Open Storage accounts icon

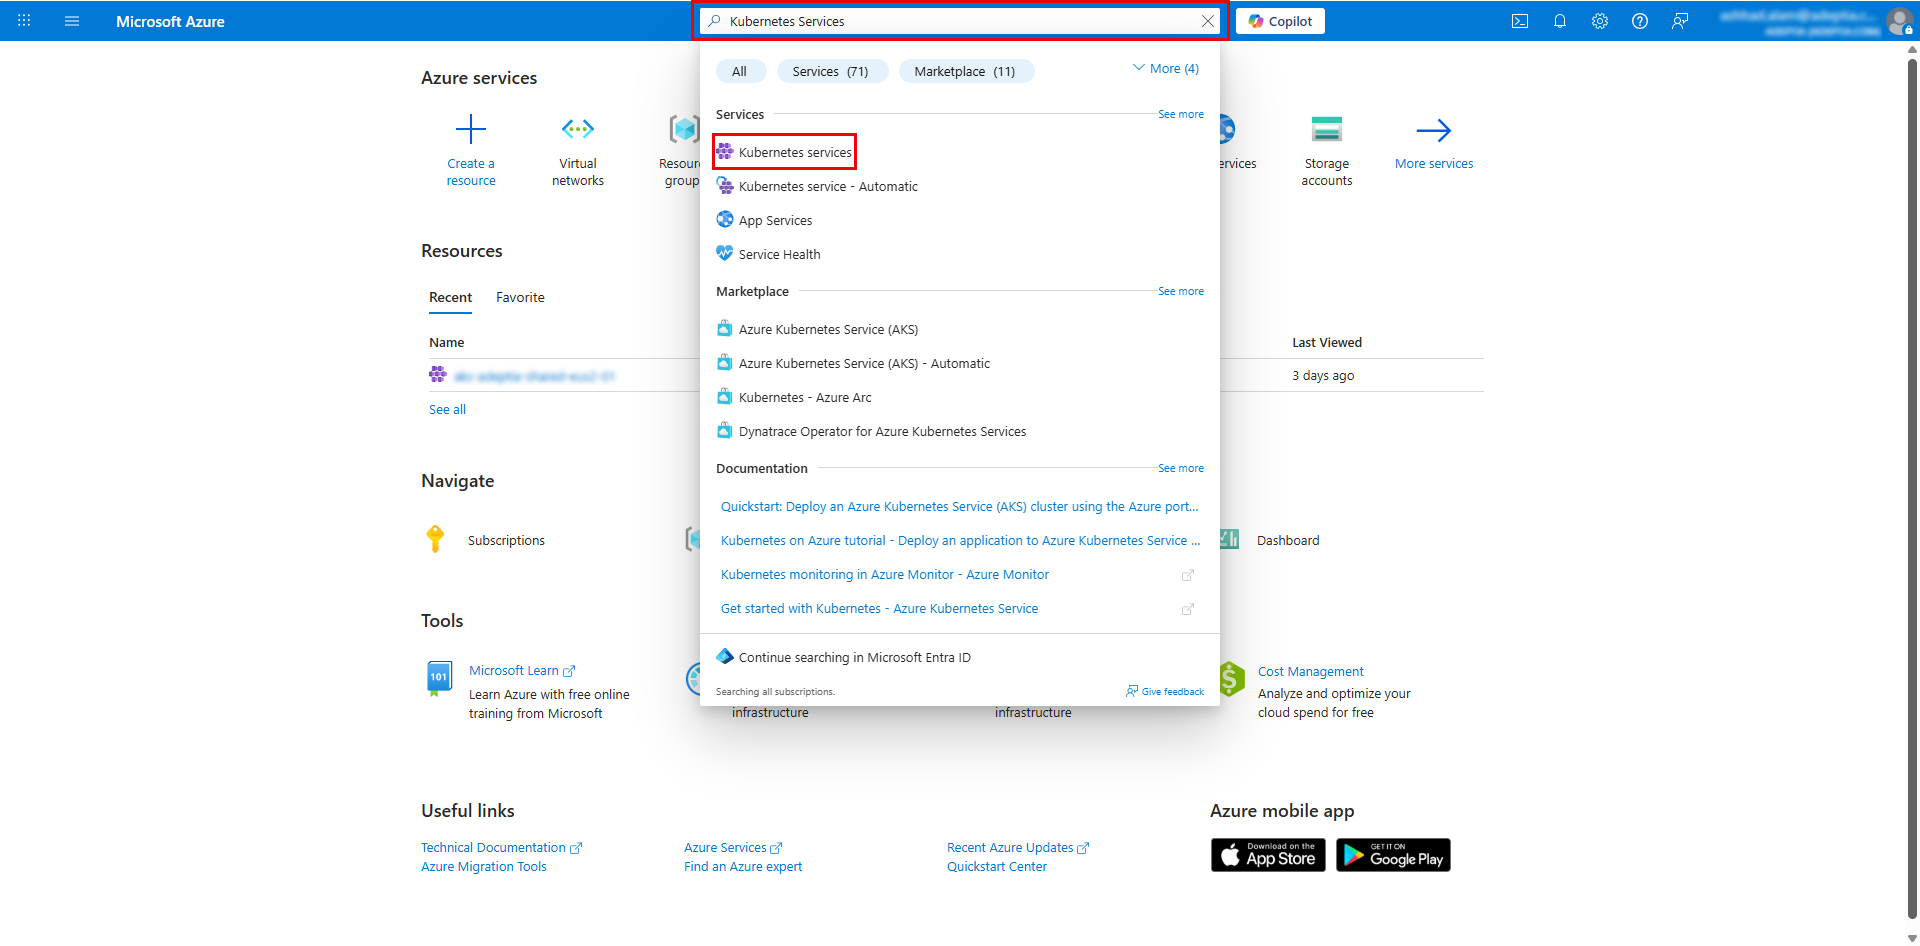[1327, 130]
